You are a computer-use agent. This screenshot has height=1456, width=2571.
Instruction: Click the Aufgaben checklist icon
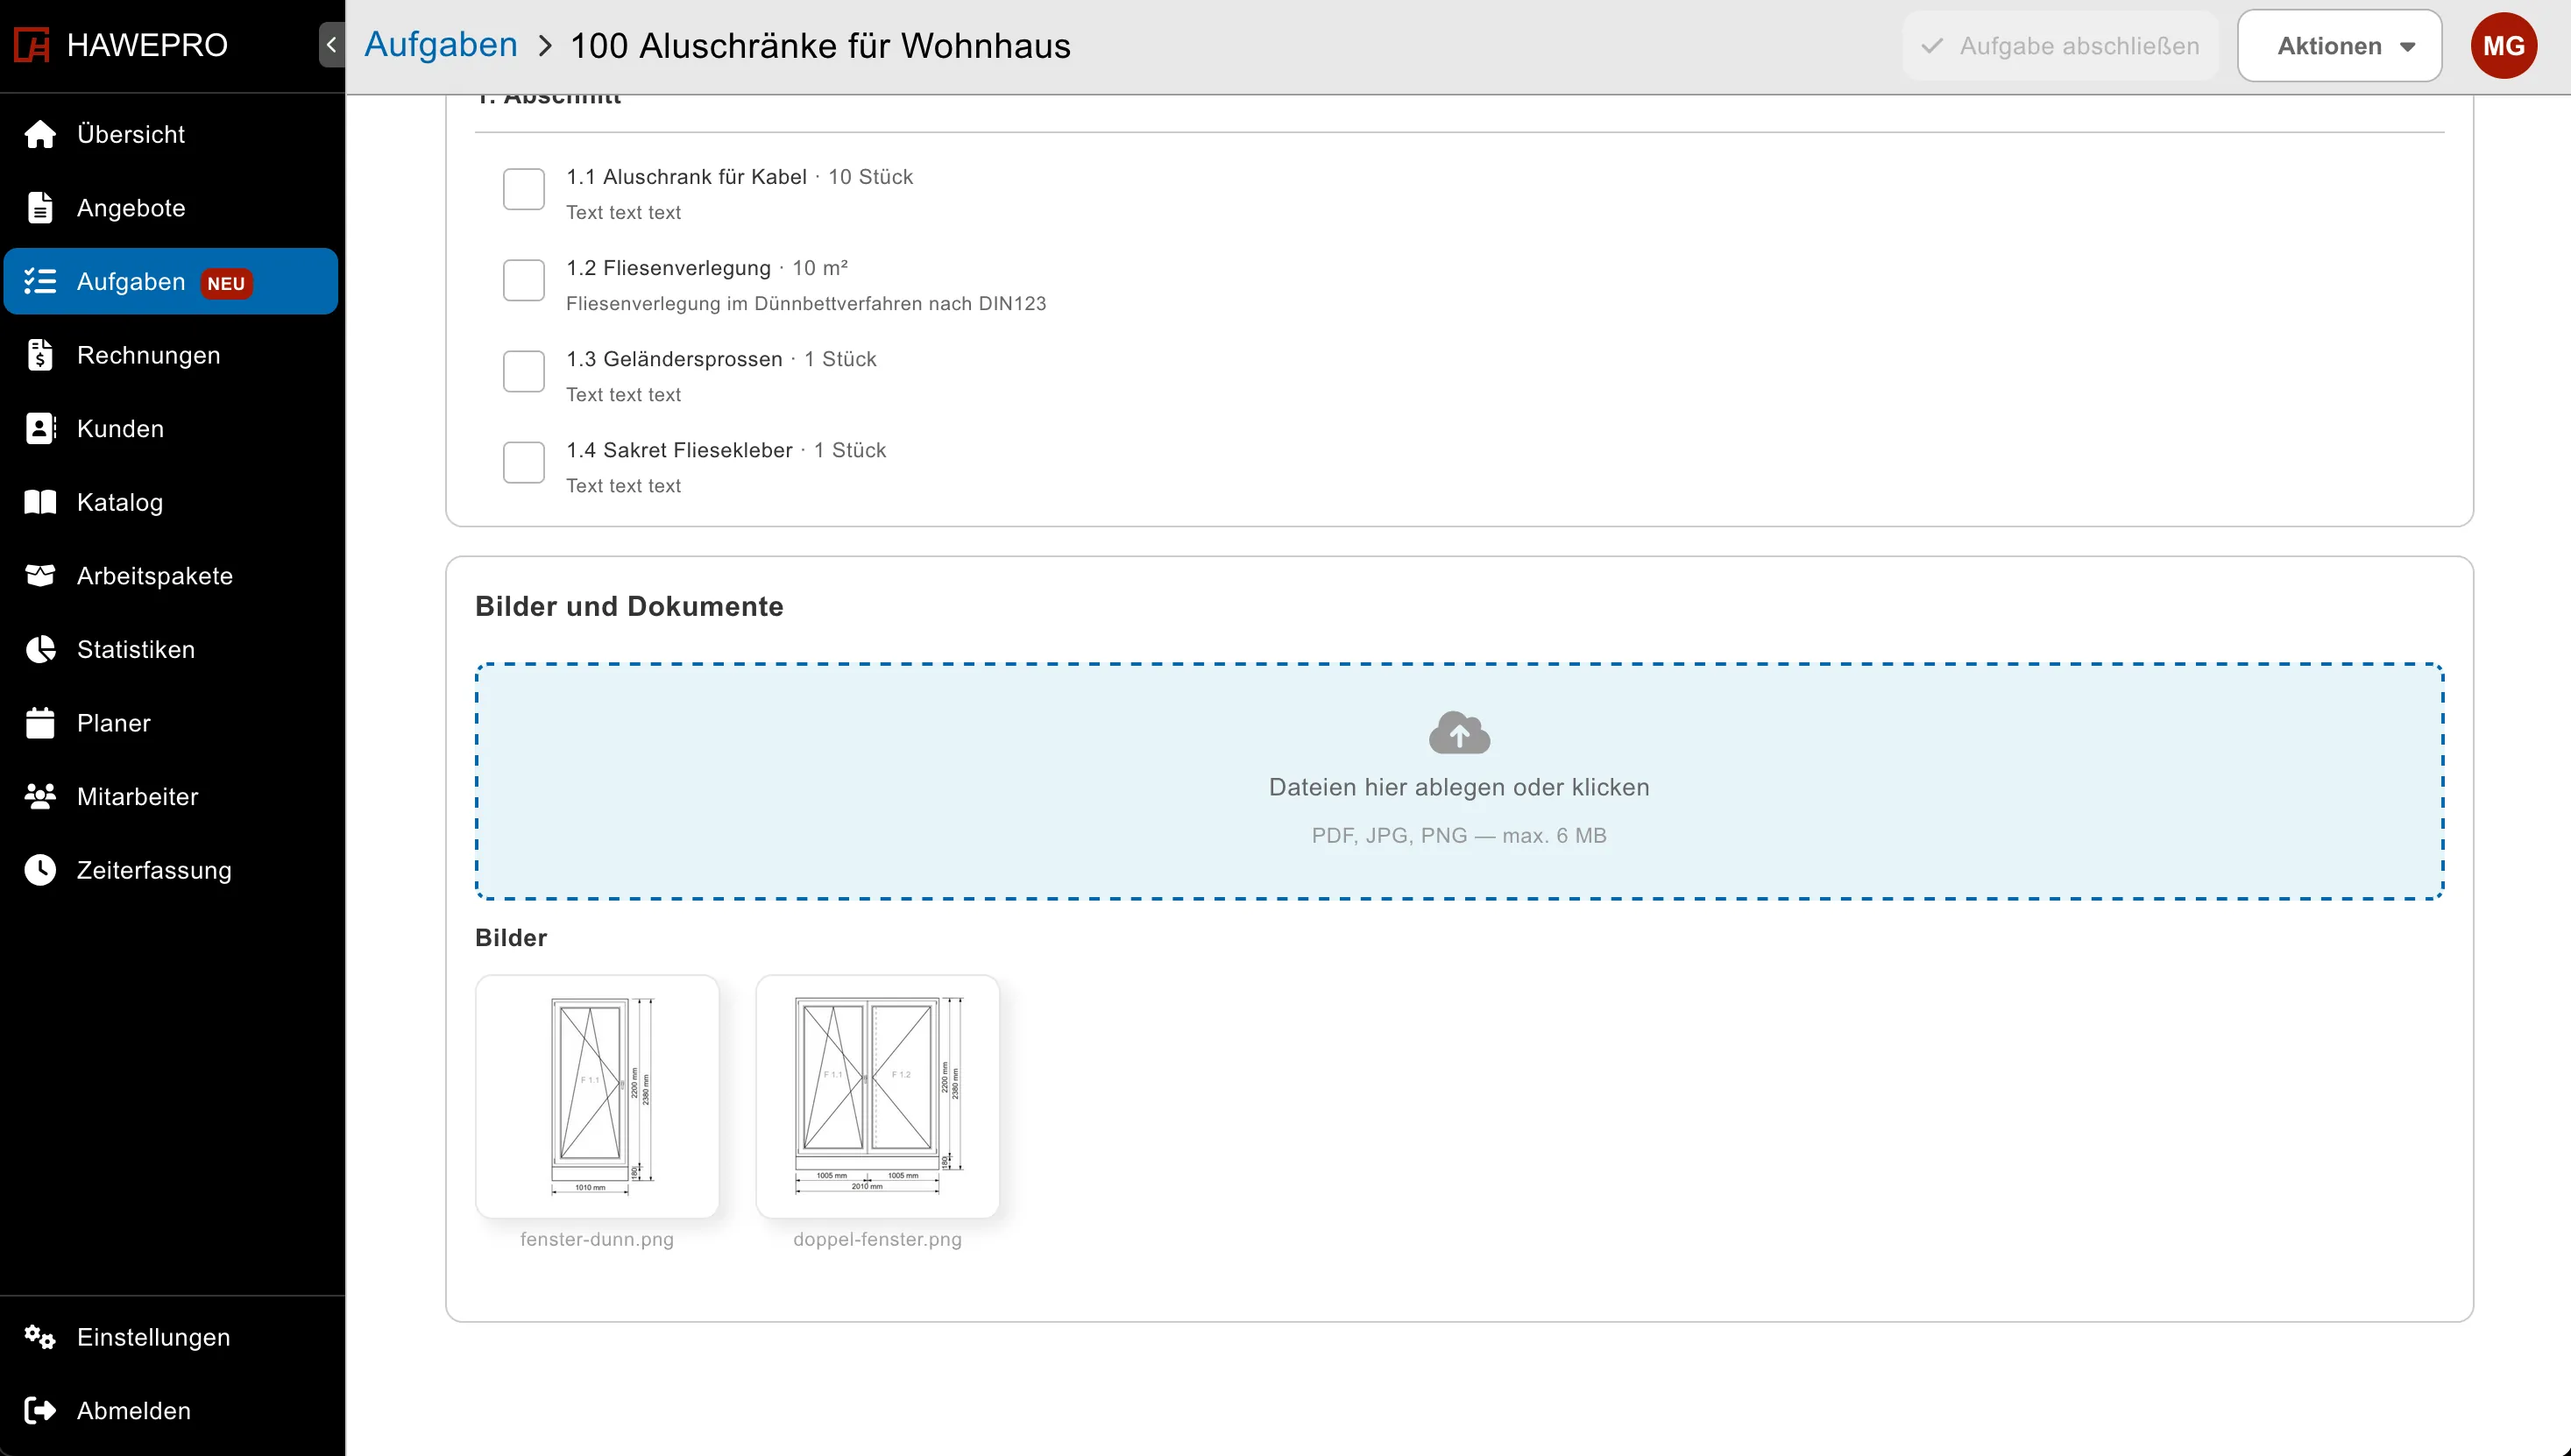[40, 281]
